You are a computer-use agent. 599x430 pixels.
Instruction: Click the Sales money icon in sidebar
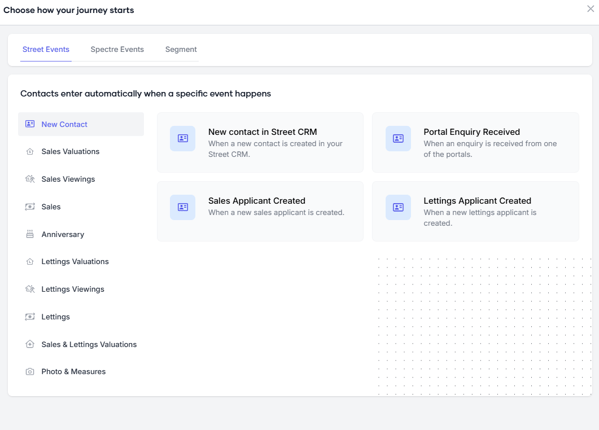[x=30, y=207]
